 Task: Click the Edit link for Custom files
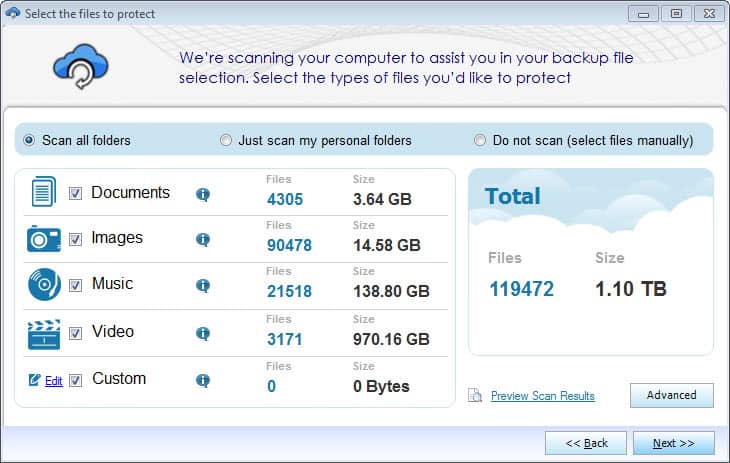[x=54, y=381]
